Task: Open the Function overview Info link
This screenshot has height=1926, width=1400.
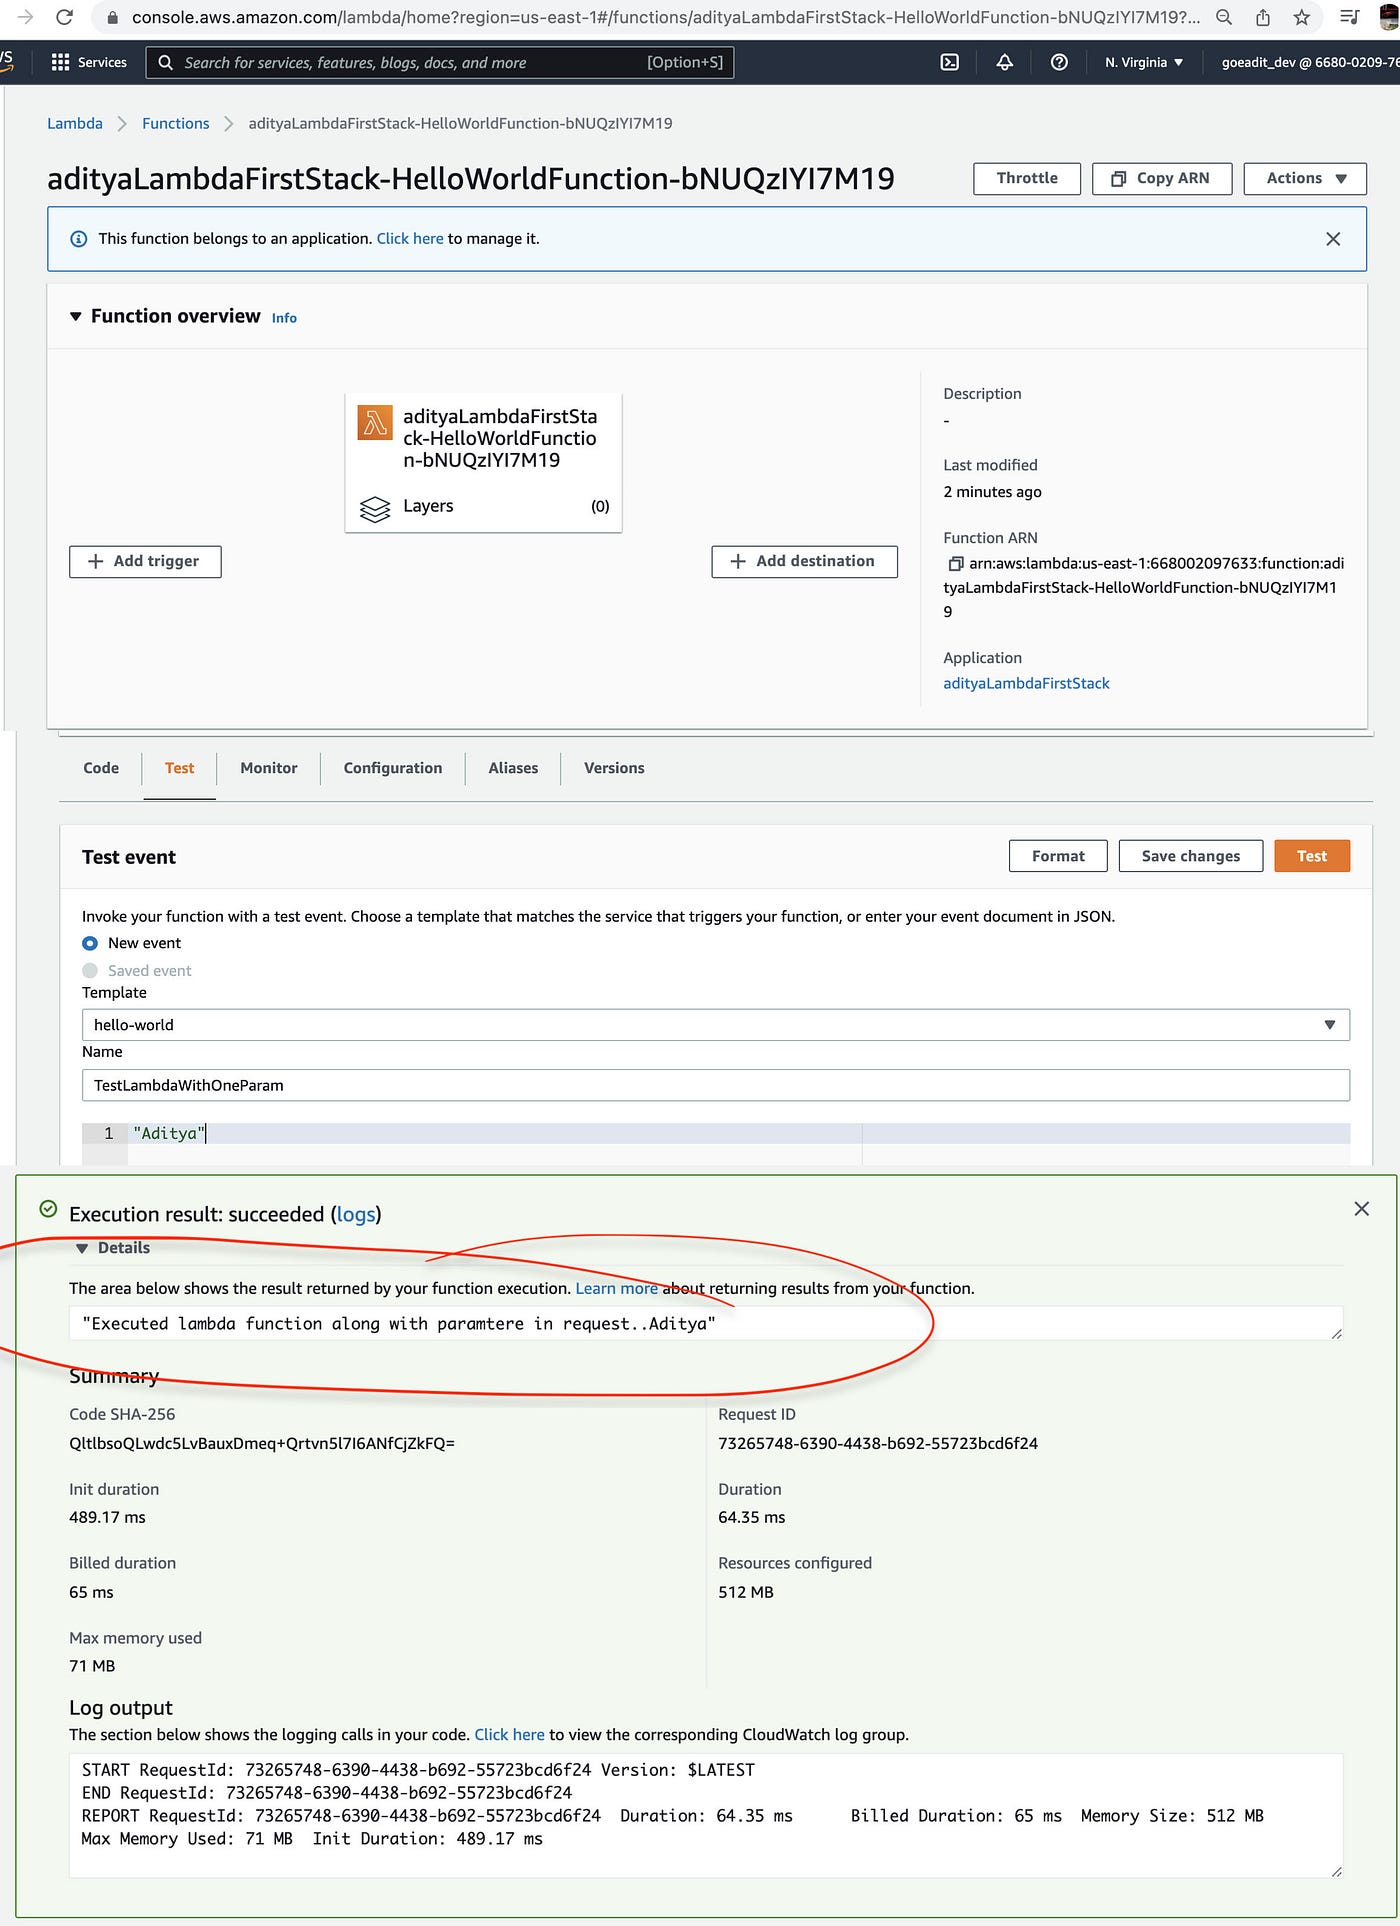Action: point(284,318)
